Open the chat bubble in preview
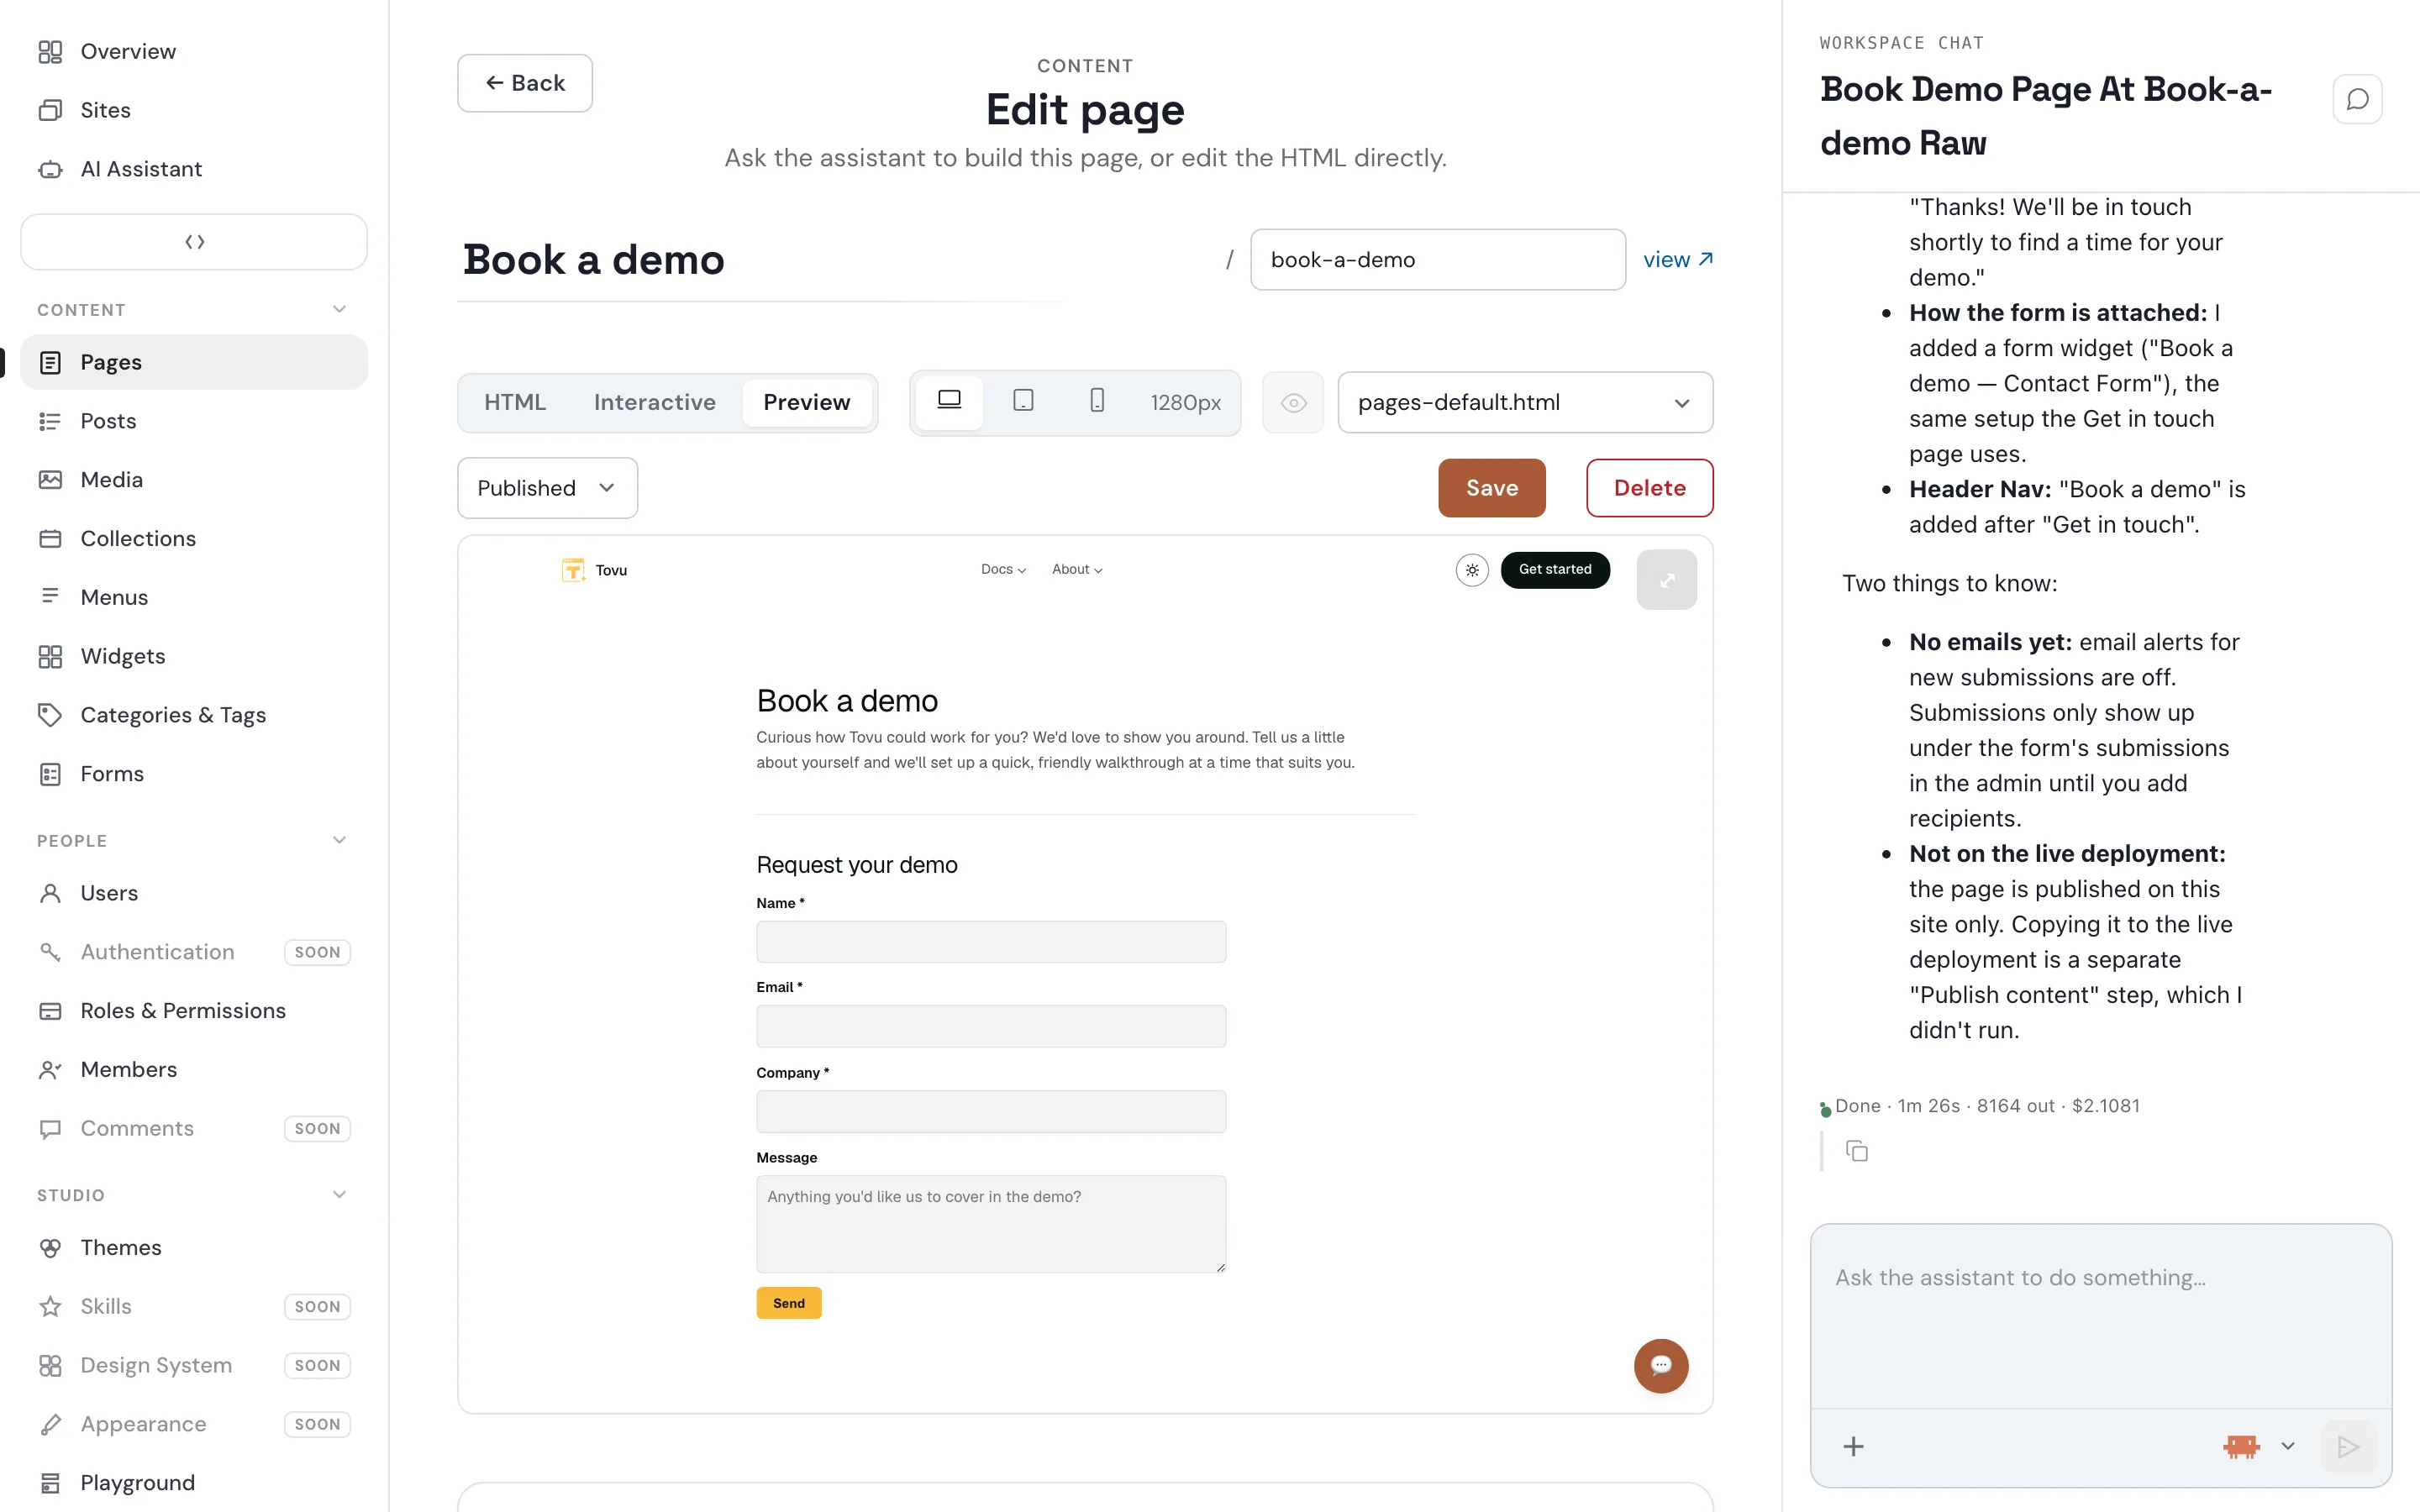This screenshot has width=2420, height=1512. (1661, 1366)
